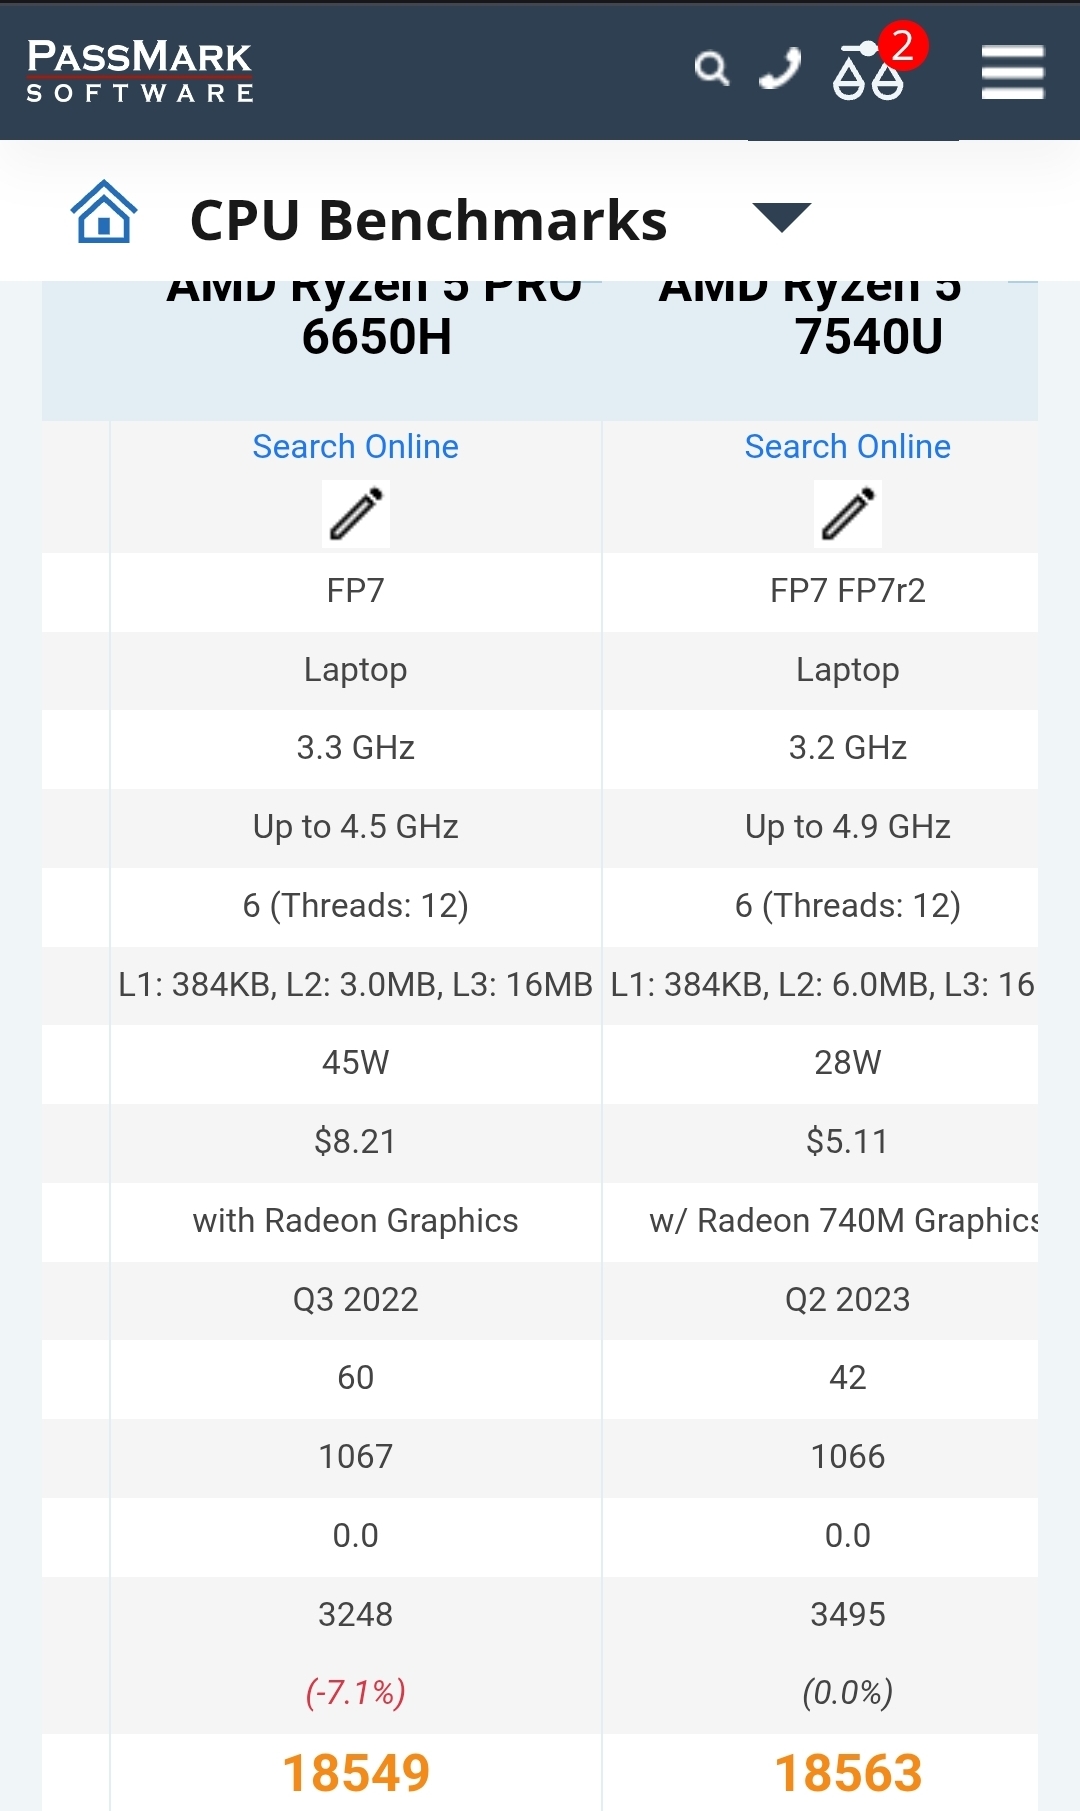1080x1811 pixels.
Task: Go to home via house icon
Action: pos(103,211)
